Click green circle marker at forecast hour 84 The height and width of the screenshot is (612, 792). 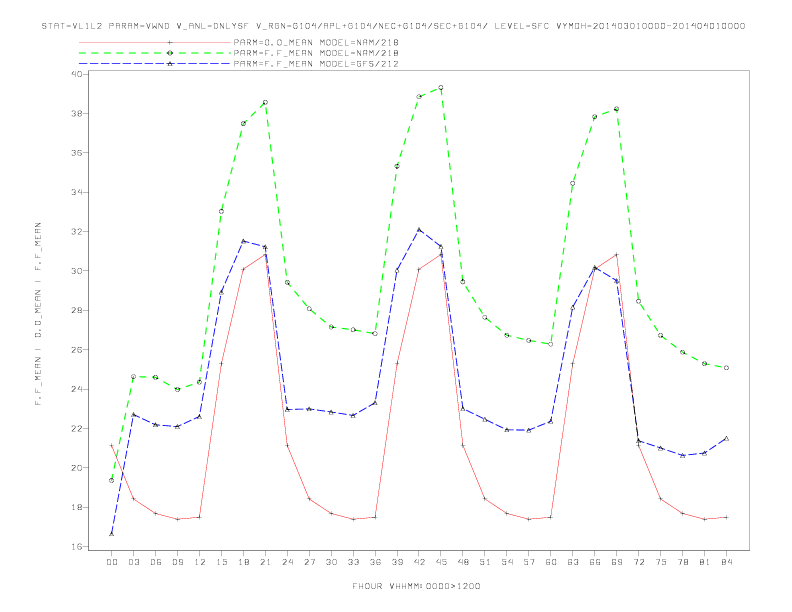(726, 368)
